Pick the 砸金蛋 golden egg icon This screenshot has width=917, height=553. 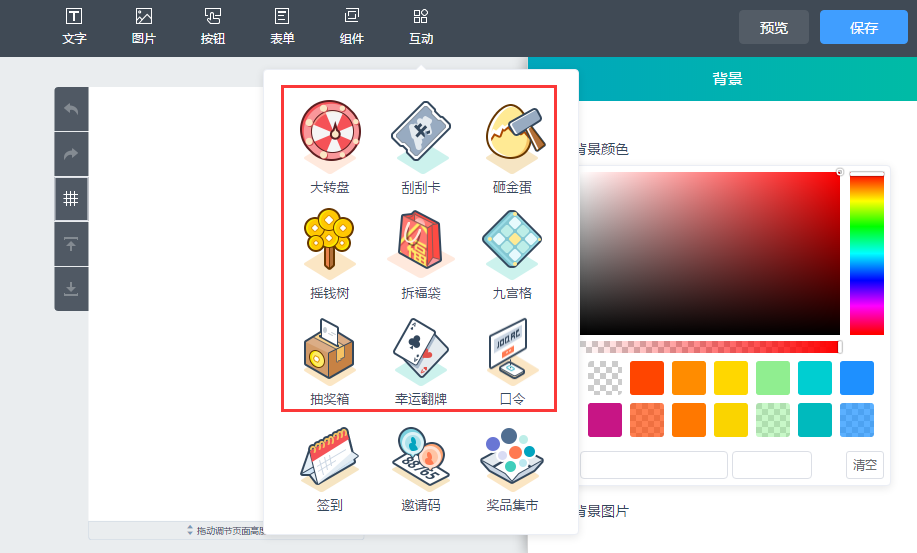pos(512,135)
